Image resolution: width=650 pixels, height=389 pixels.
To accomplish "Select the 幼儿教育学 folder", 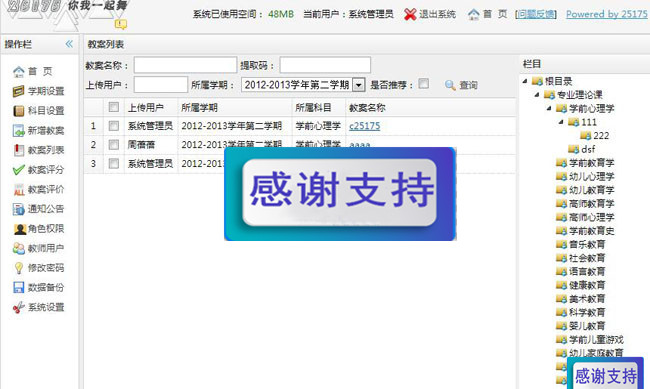I will click(x=585, y=190).
